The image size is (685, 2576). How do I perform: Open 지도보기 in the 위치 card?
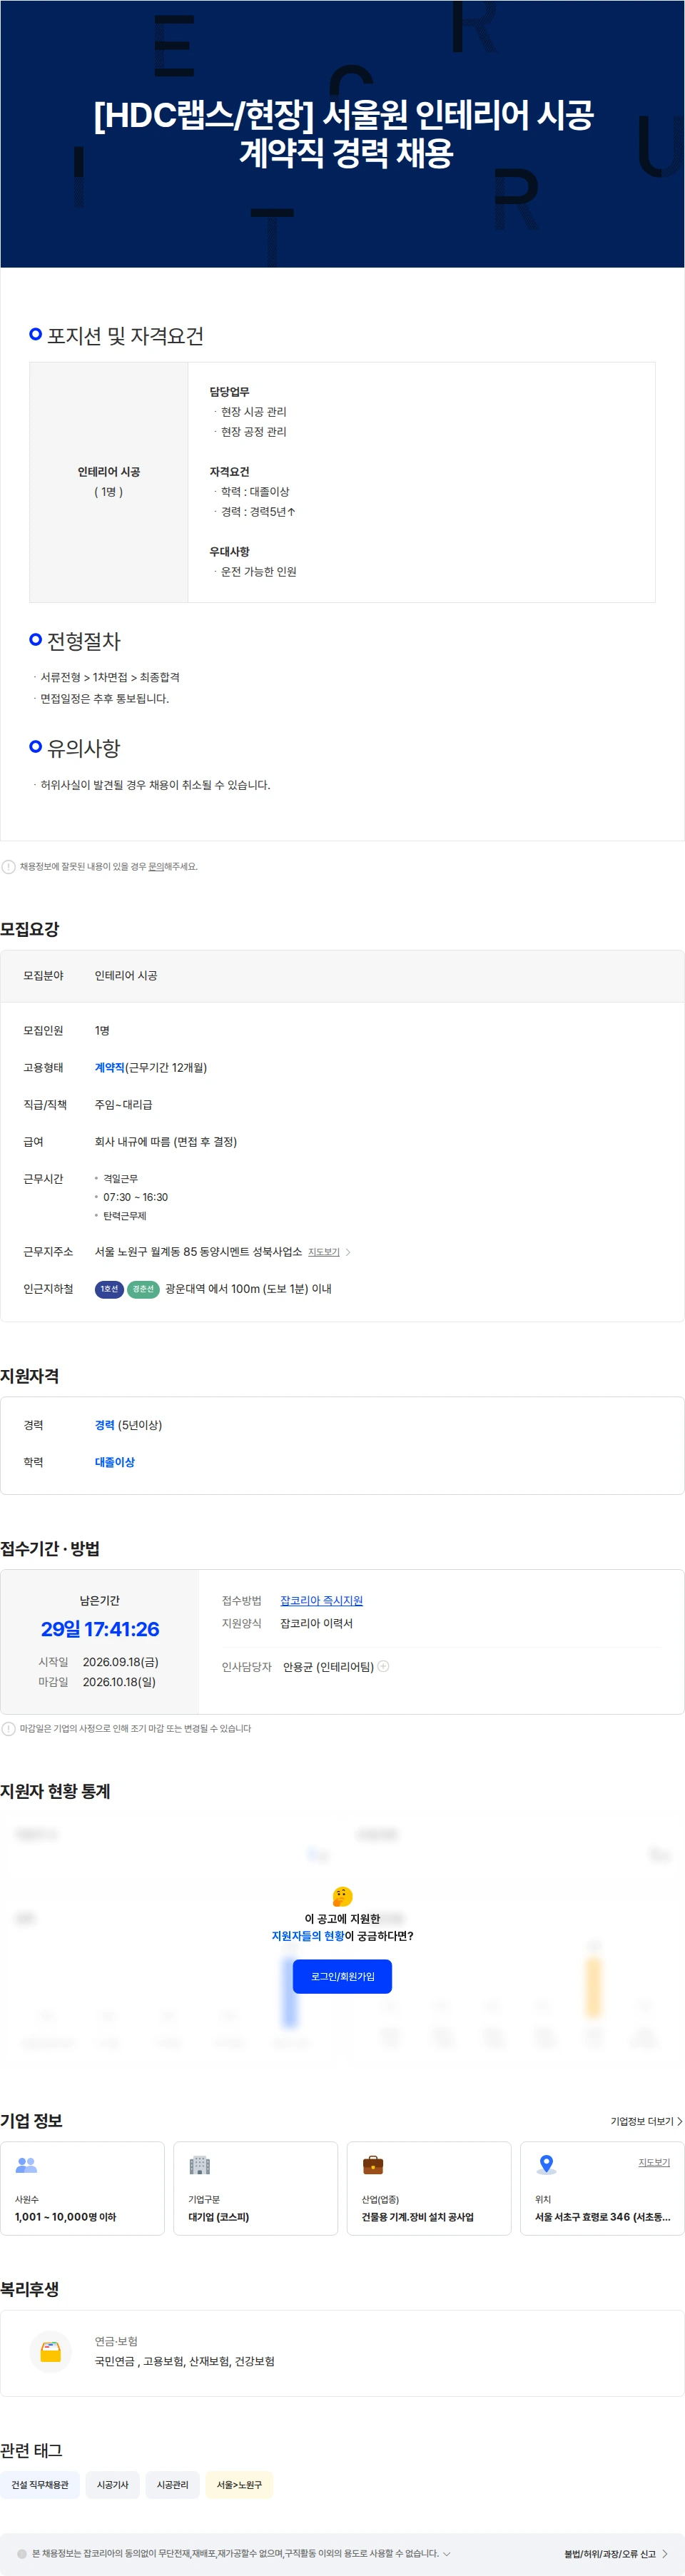pos(654,2161)
